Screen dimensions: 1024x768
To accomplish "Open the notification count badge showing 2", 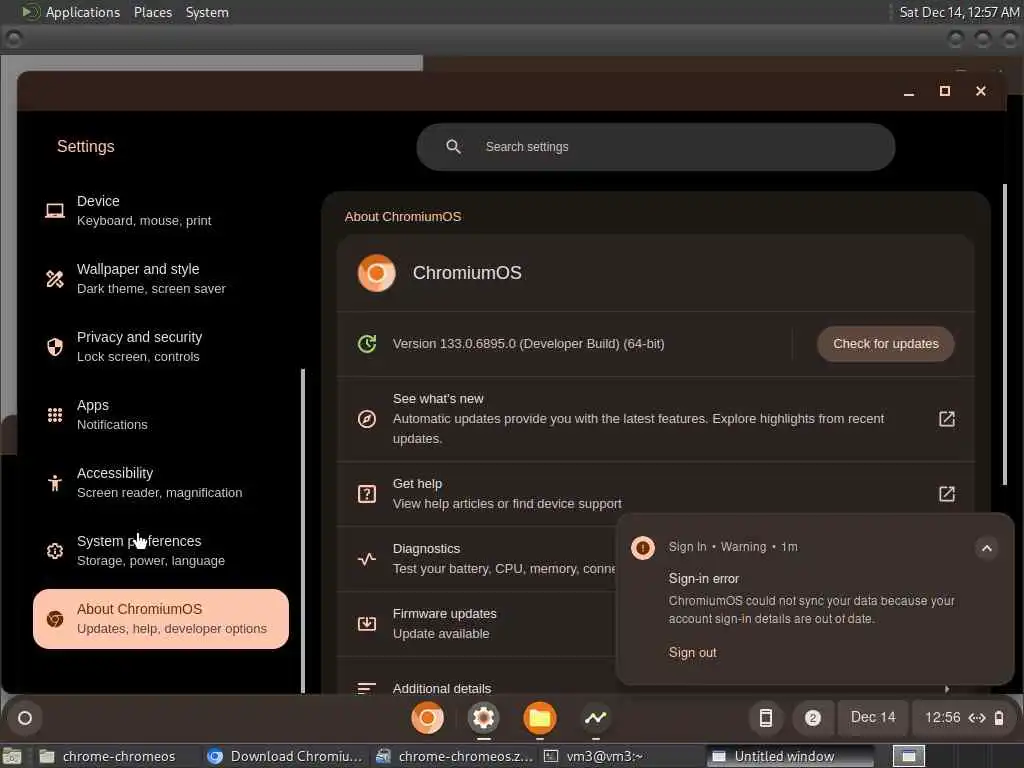I will pyautogui.click(x=812, y=718).
